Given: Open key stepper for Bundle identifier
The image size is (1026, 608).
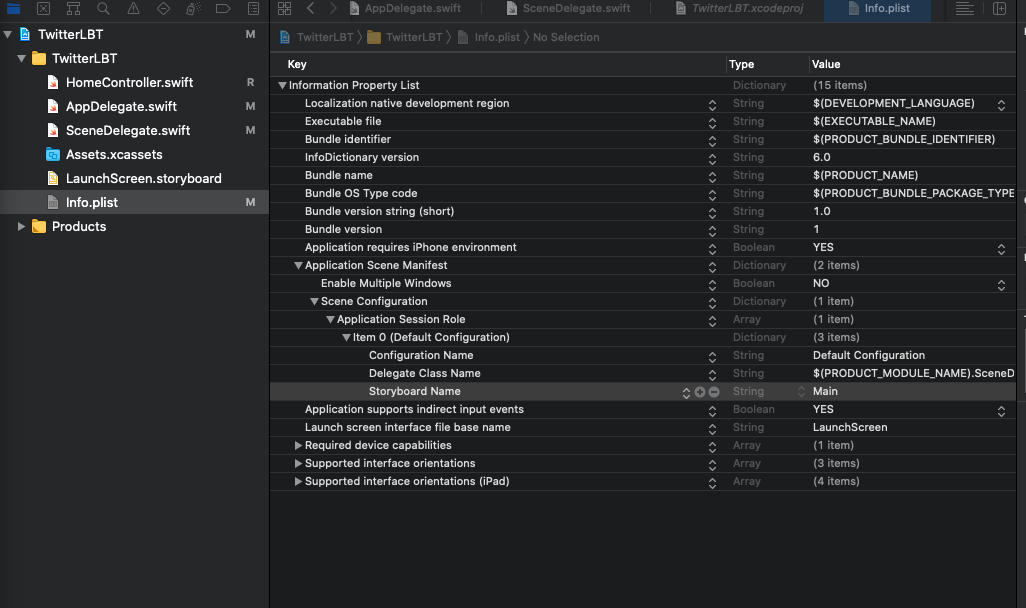Looking at the screenshot, I should pyautogui.click(x=713, y=141).
